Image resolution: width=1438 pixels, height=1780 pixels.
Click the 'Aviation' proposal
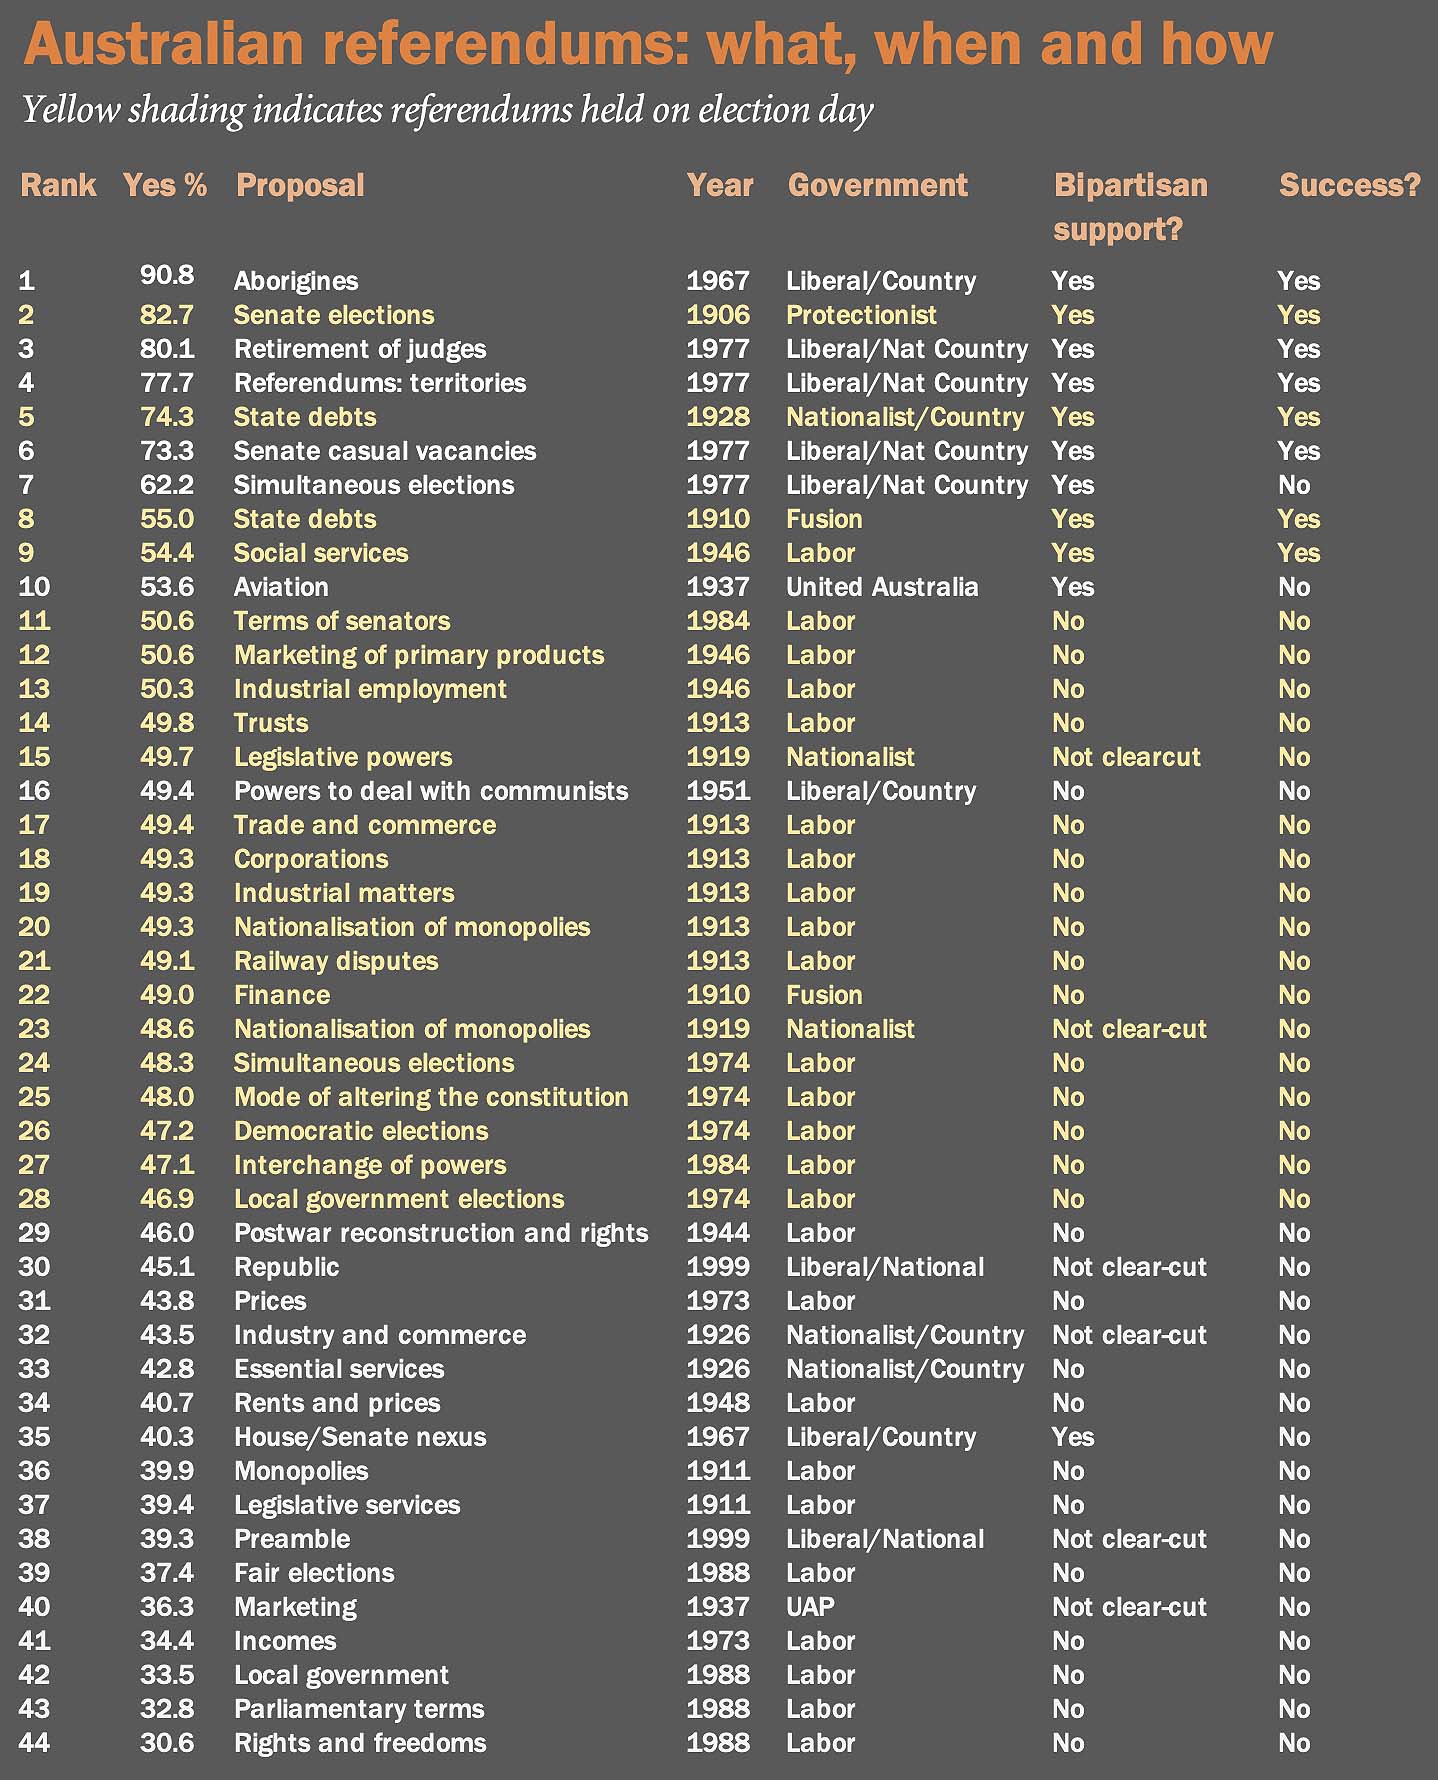281,587
